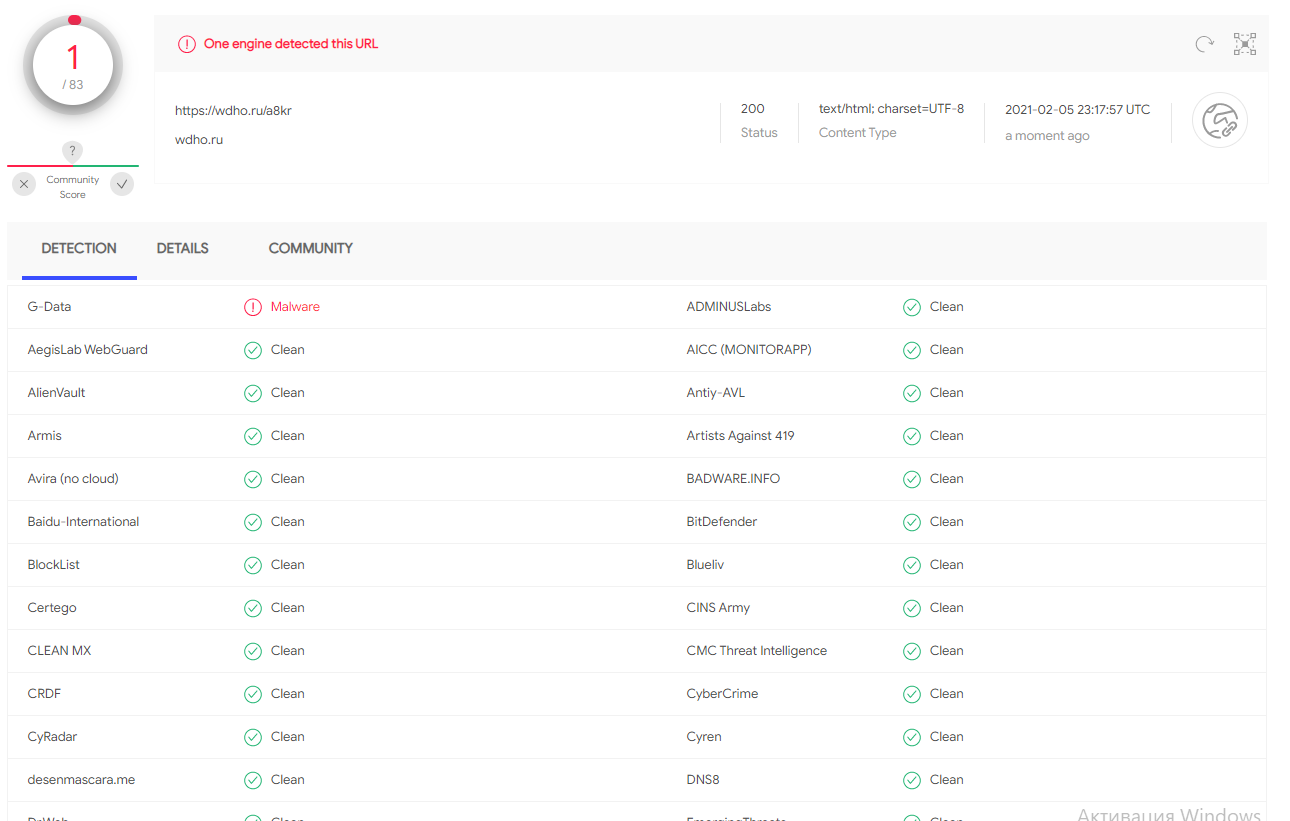Image resolution: width=1290 pixels, height=821 pixels.
Task: Click the CLEAN MX engine name
Action: click(60, 651)
